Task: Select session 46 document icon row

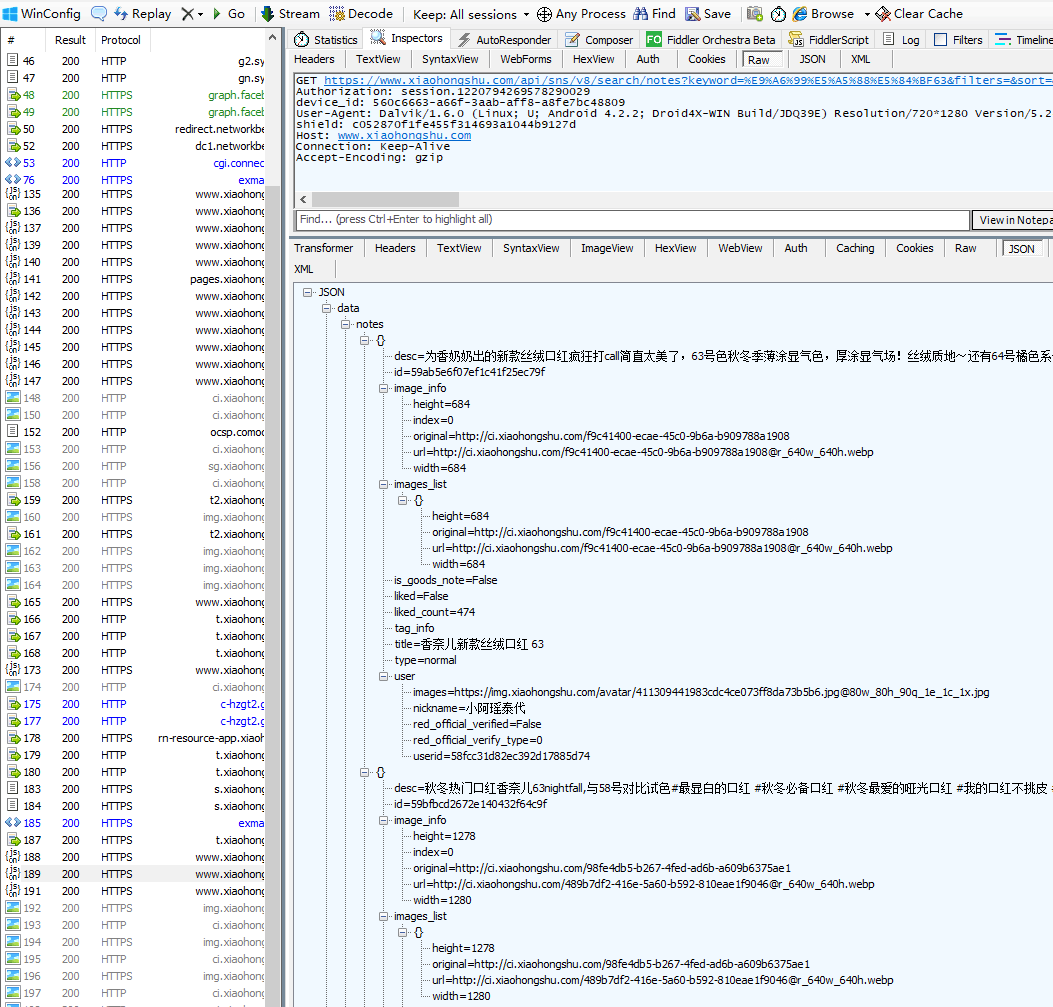Action: coord(134,61)
